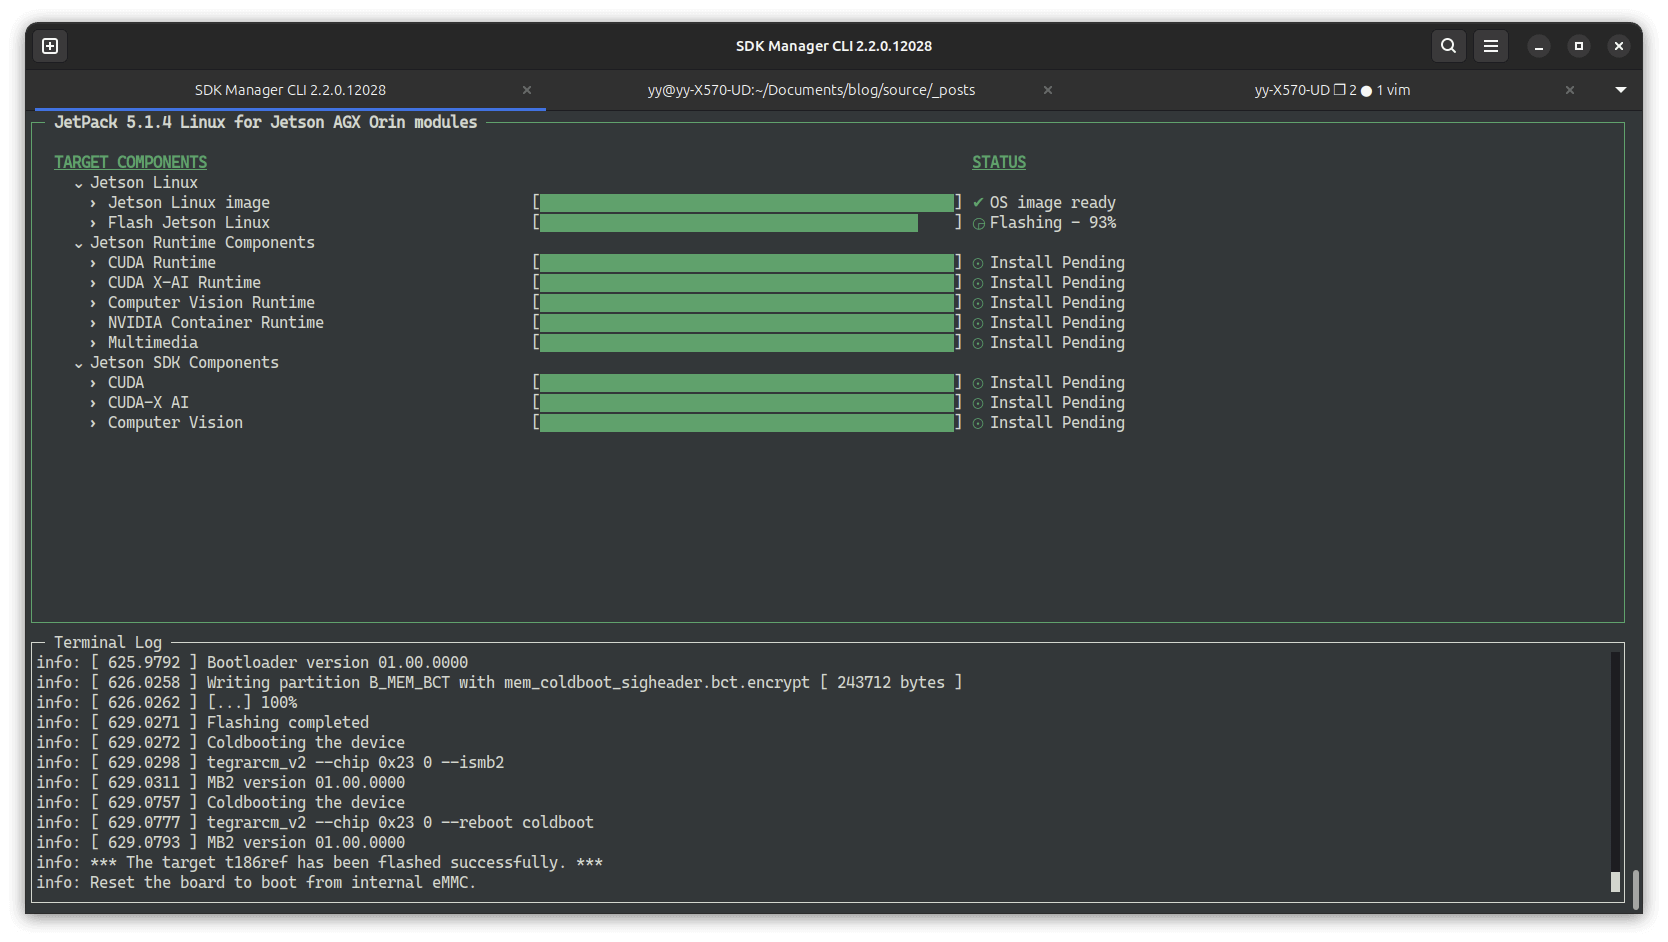This screenshot has height=942, width=1668.
Task: Click the Flash Jetson Linux progress bar
Action: [x=747, y=223]
